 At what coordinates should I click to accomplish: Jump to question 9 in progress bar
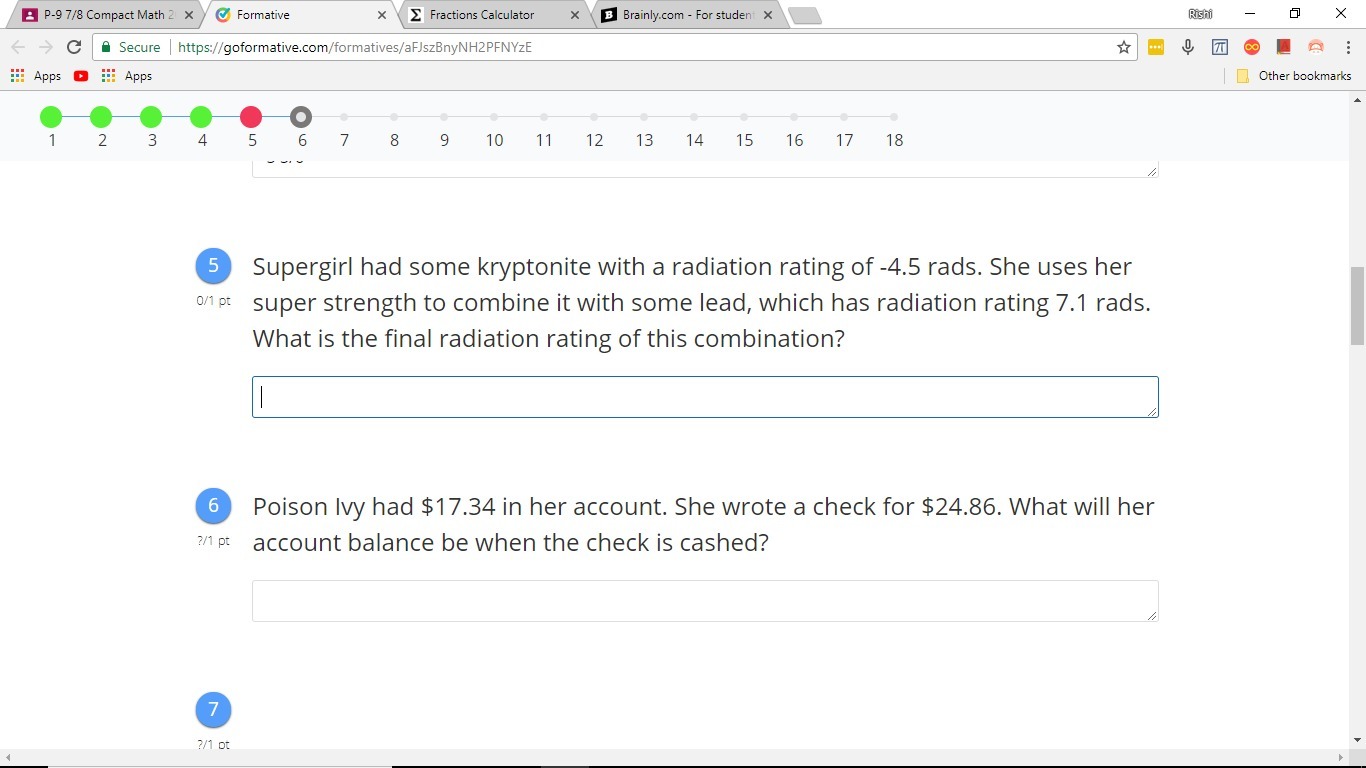coord(444,118)
